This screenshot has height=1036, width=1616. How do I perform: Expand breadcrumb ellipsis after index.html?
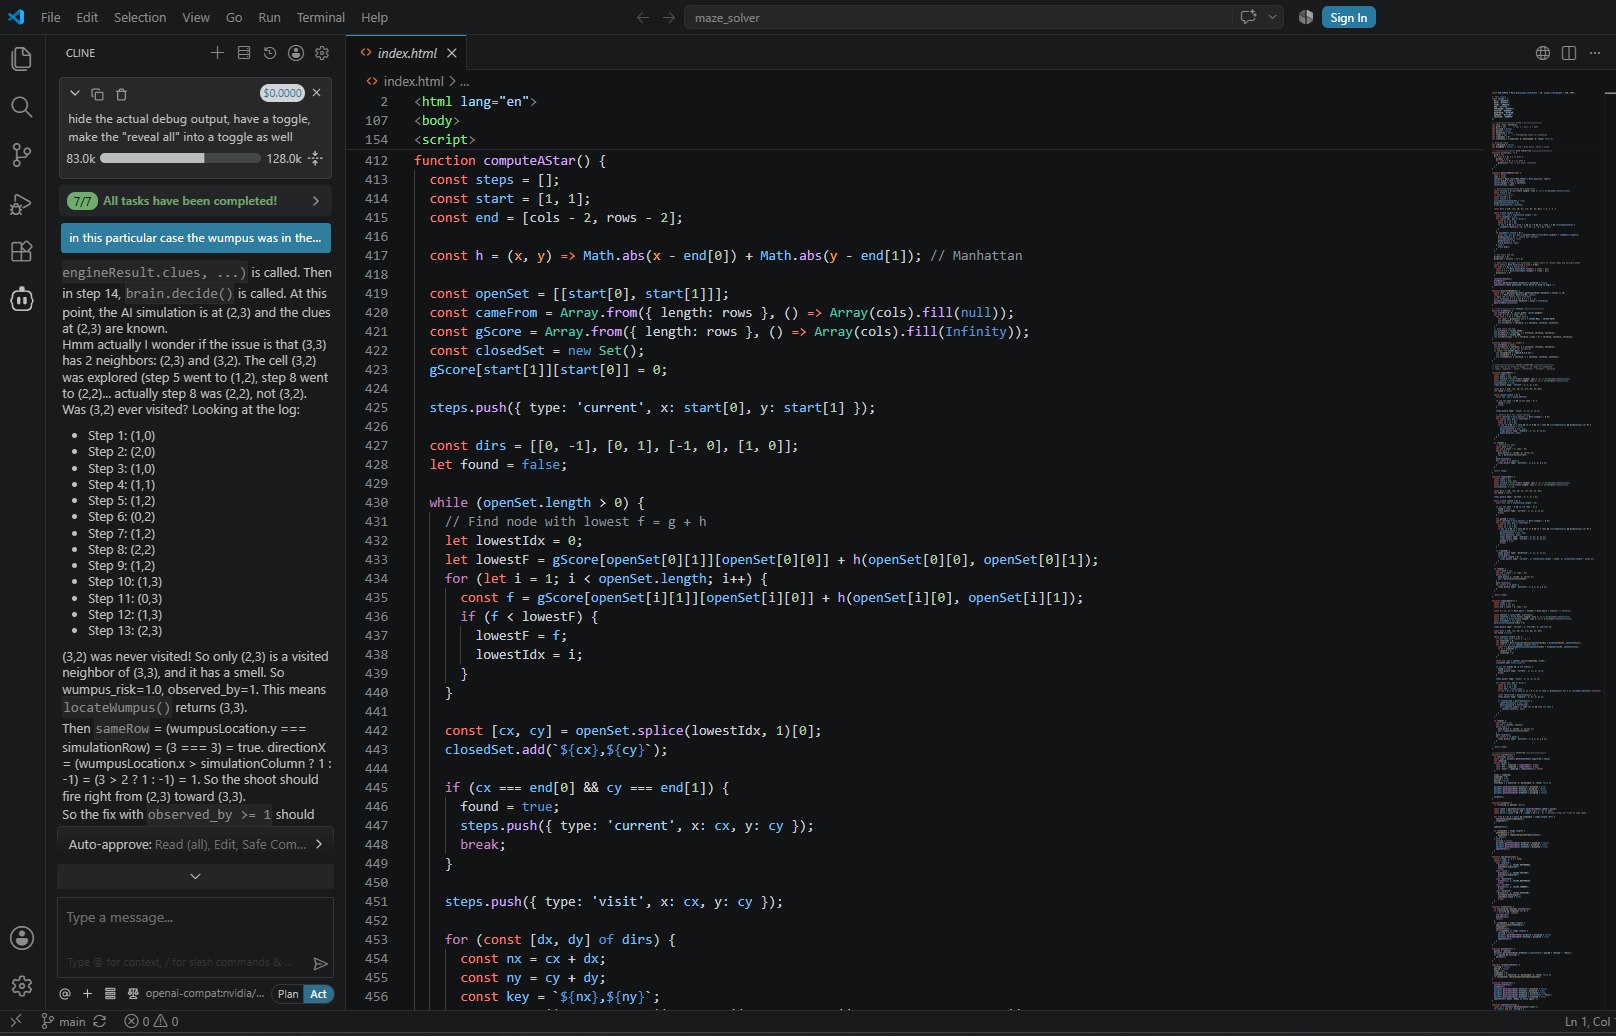[x=465, y=81]
